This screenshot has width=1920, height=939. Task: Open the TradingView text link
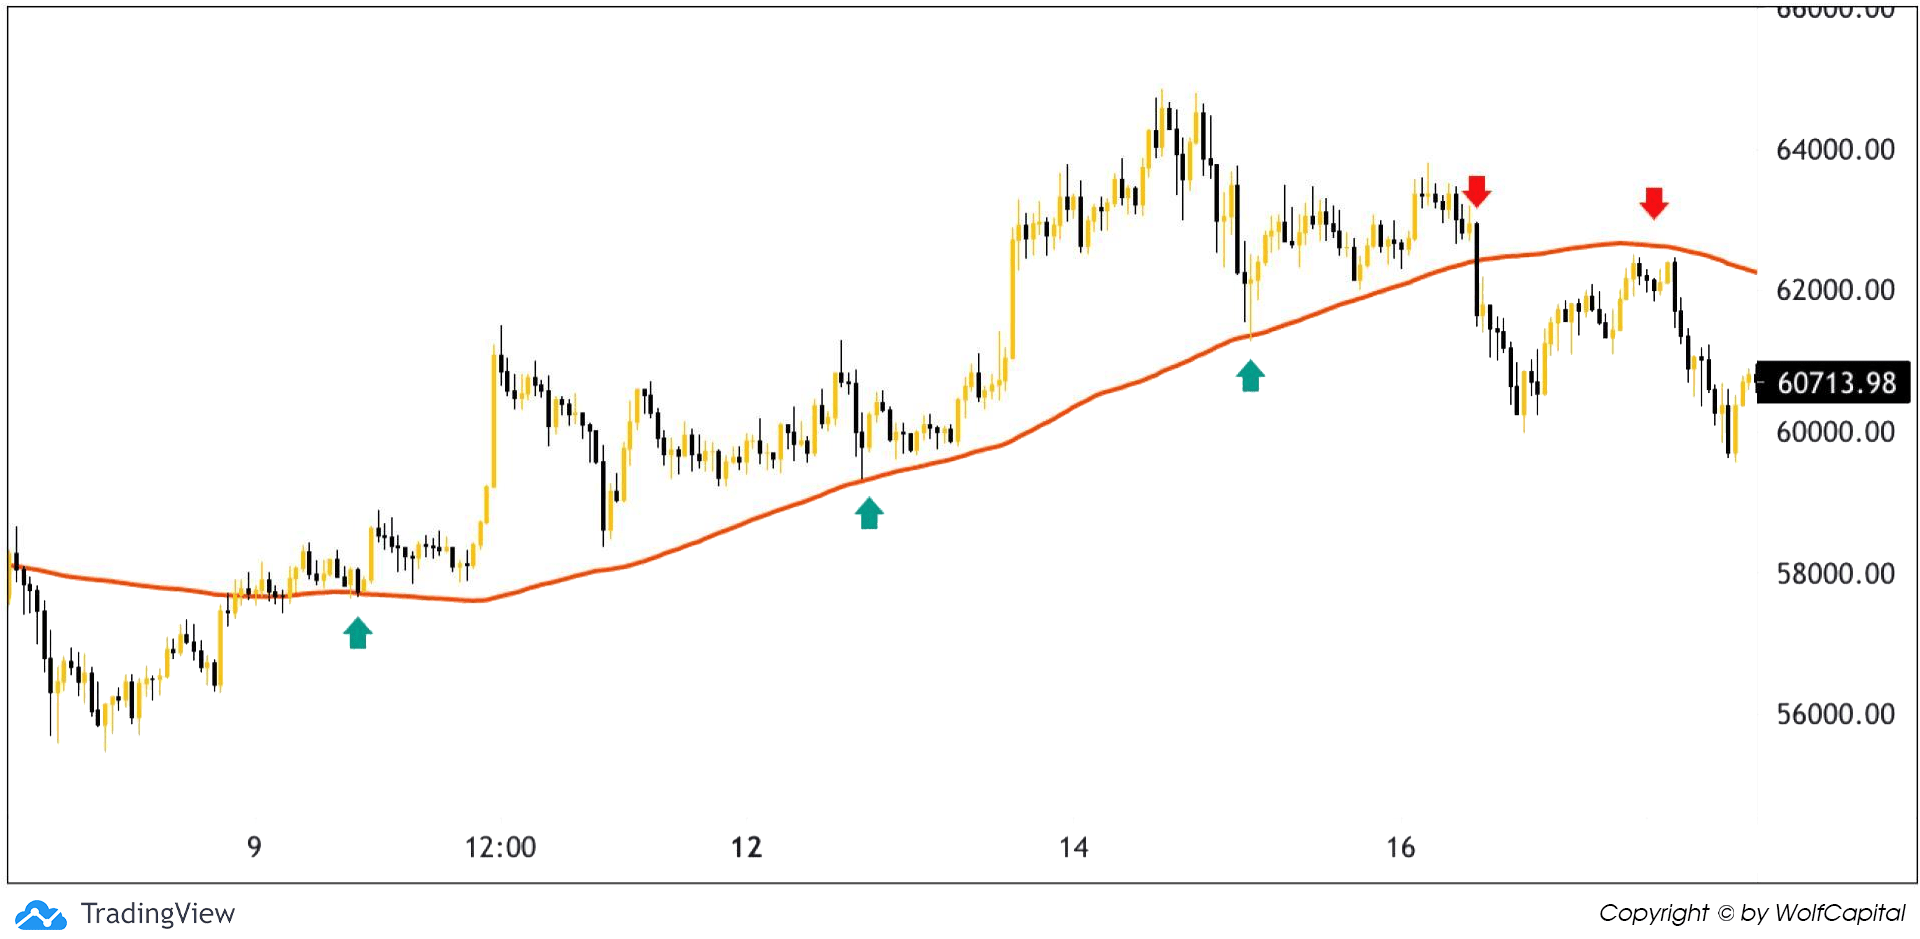158,913
